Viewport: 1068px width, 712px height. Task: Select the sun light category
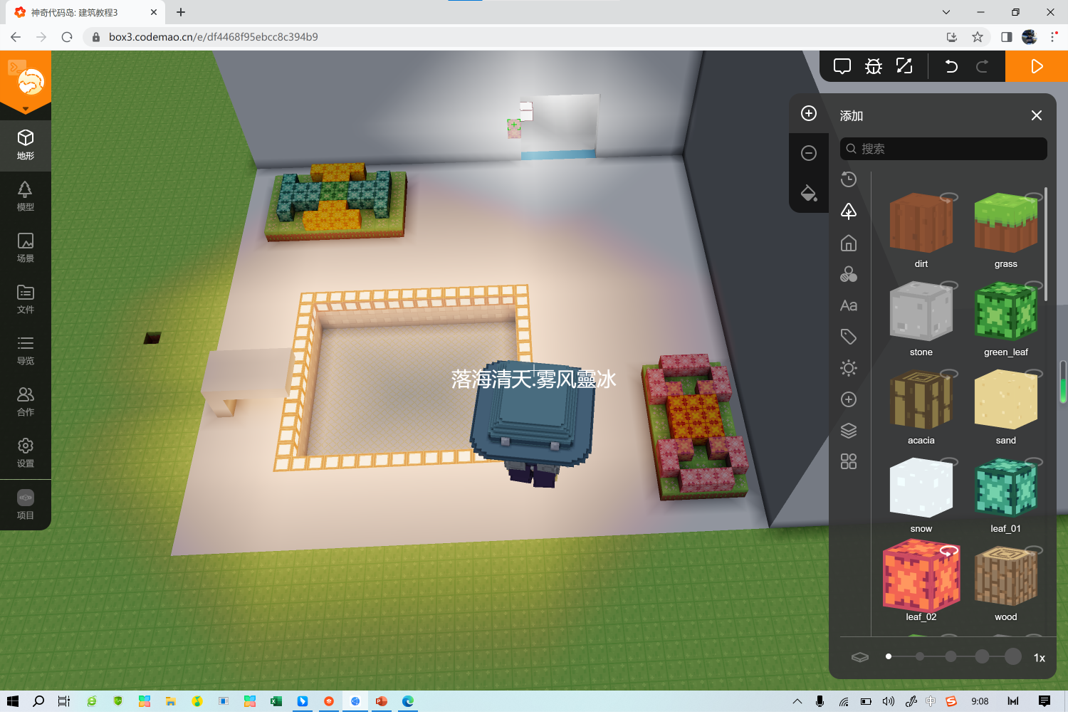[x=848, y=368]
